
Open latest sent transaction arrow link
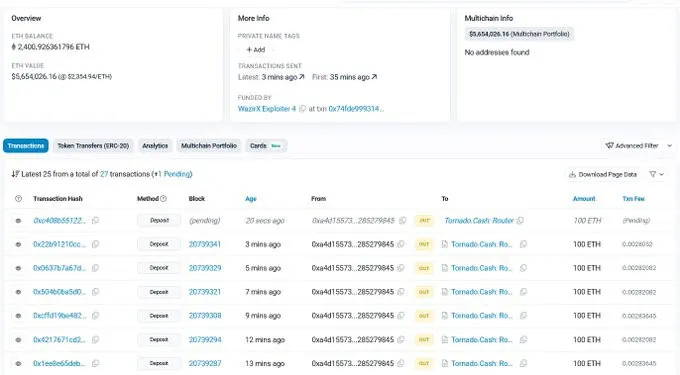pyautogui.click(x=302, y=77)
